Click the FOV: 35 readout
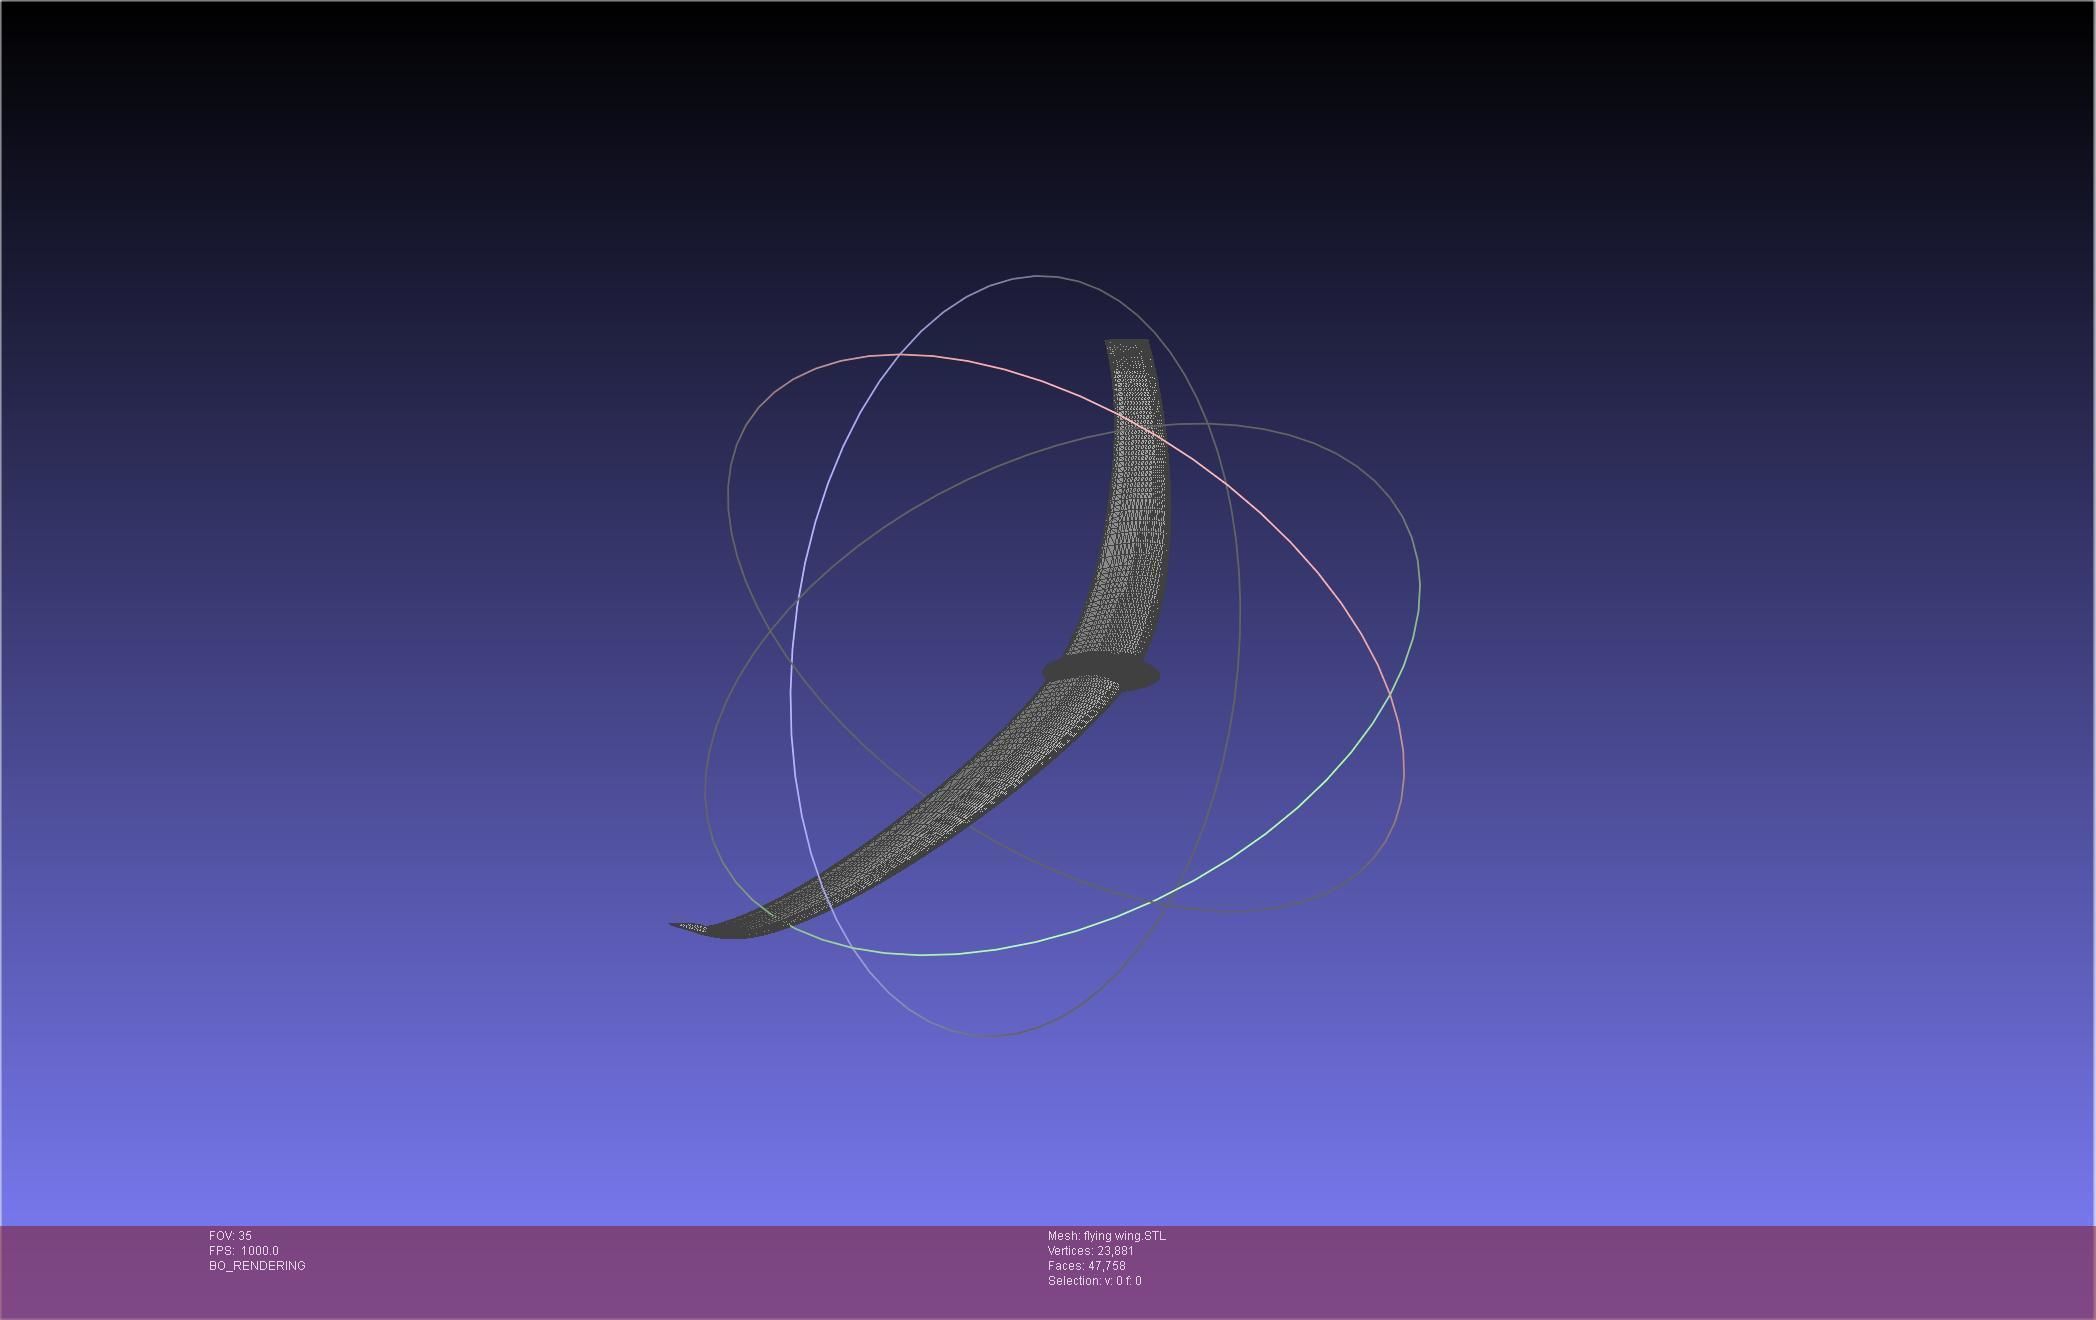Screen dimensions: 2096x1320 [x=230, y=1236]
